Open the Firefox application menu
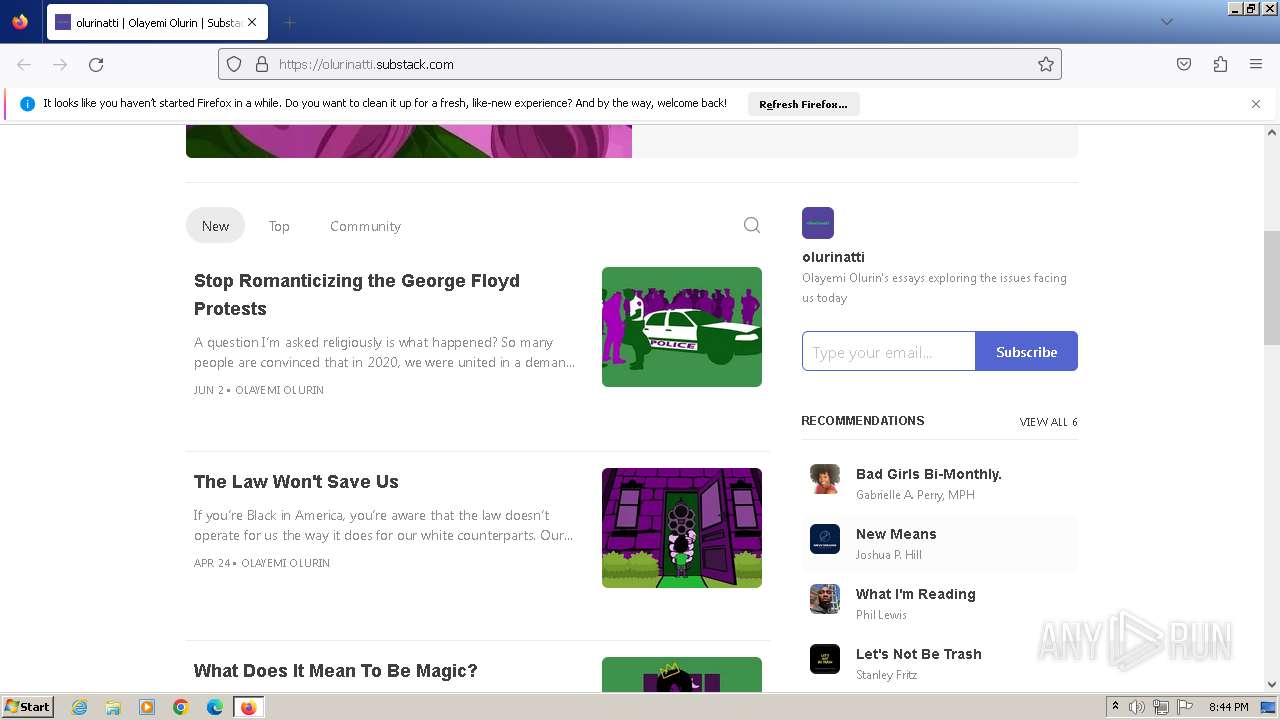The width and height of the screenshot is (1280, 720). click(x=1256, y=64)
